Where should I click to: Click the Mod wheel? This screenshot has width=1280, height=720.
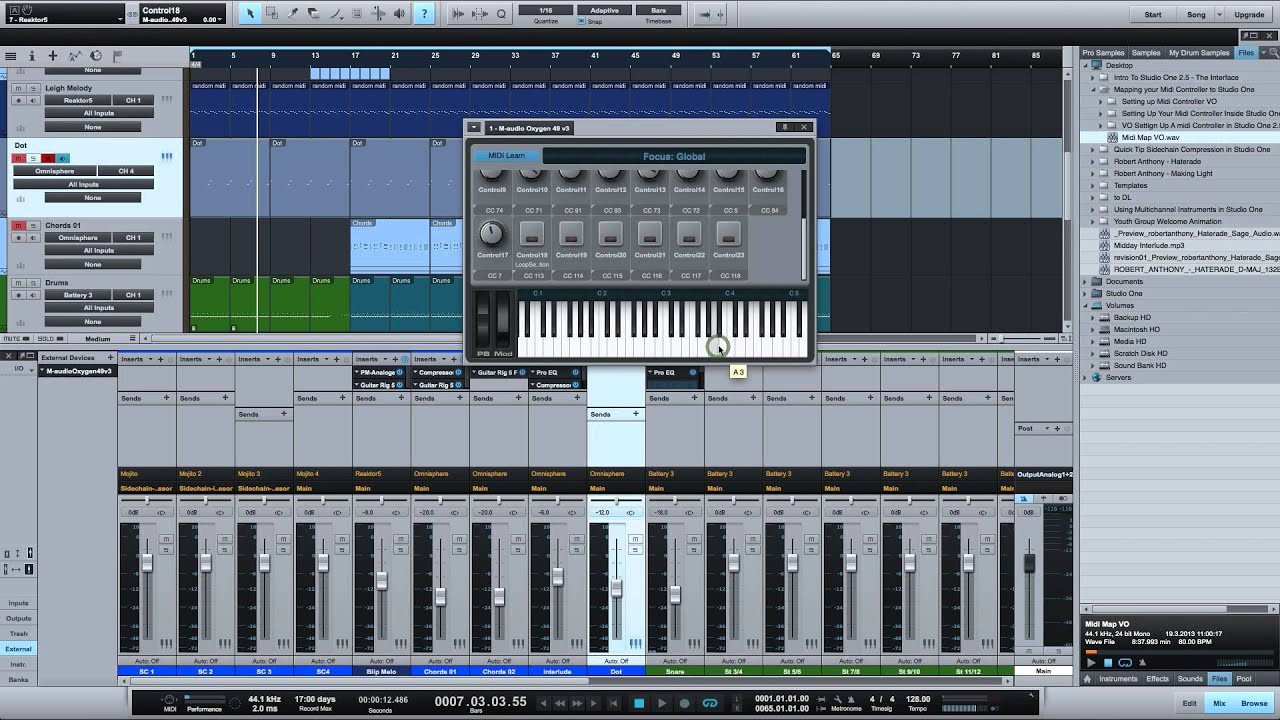pos(503,320)
